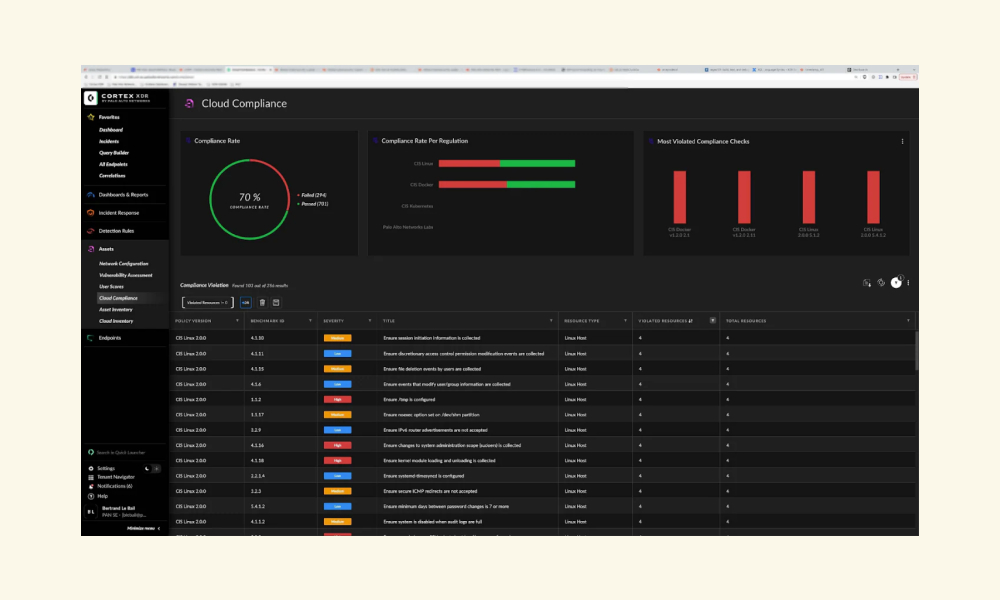The height and width of the screenshot is (600, 1000).
Task: Click the CIS Linux compliance rate bar
Action: pos(507,164)
